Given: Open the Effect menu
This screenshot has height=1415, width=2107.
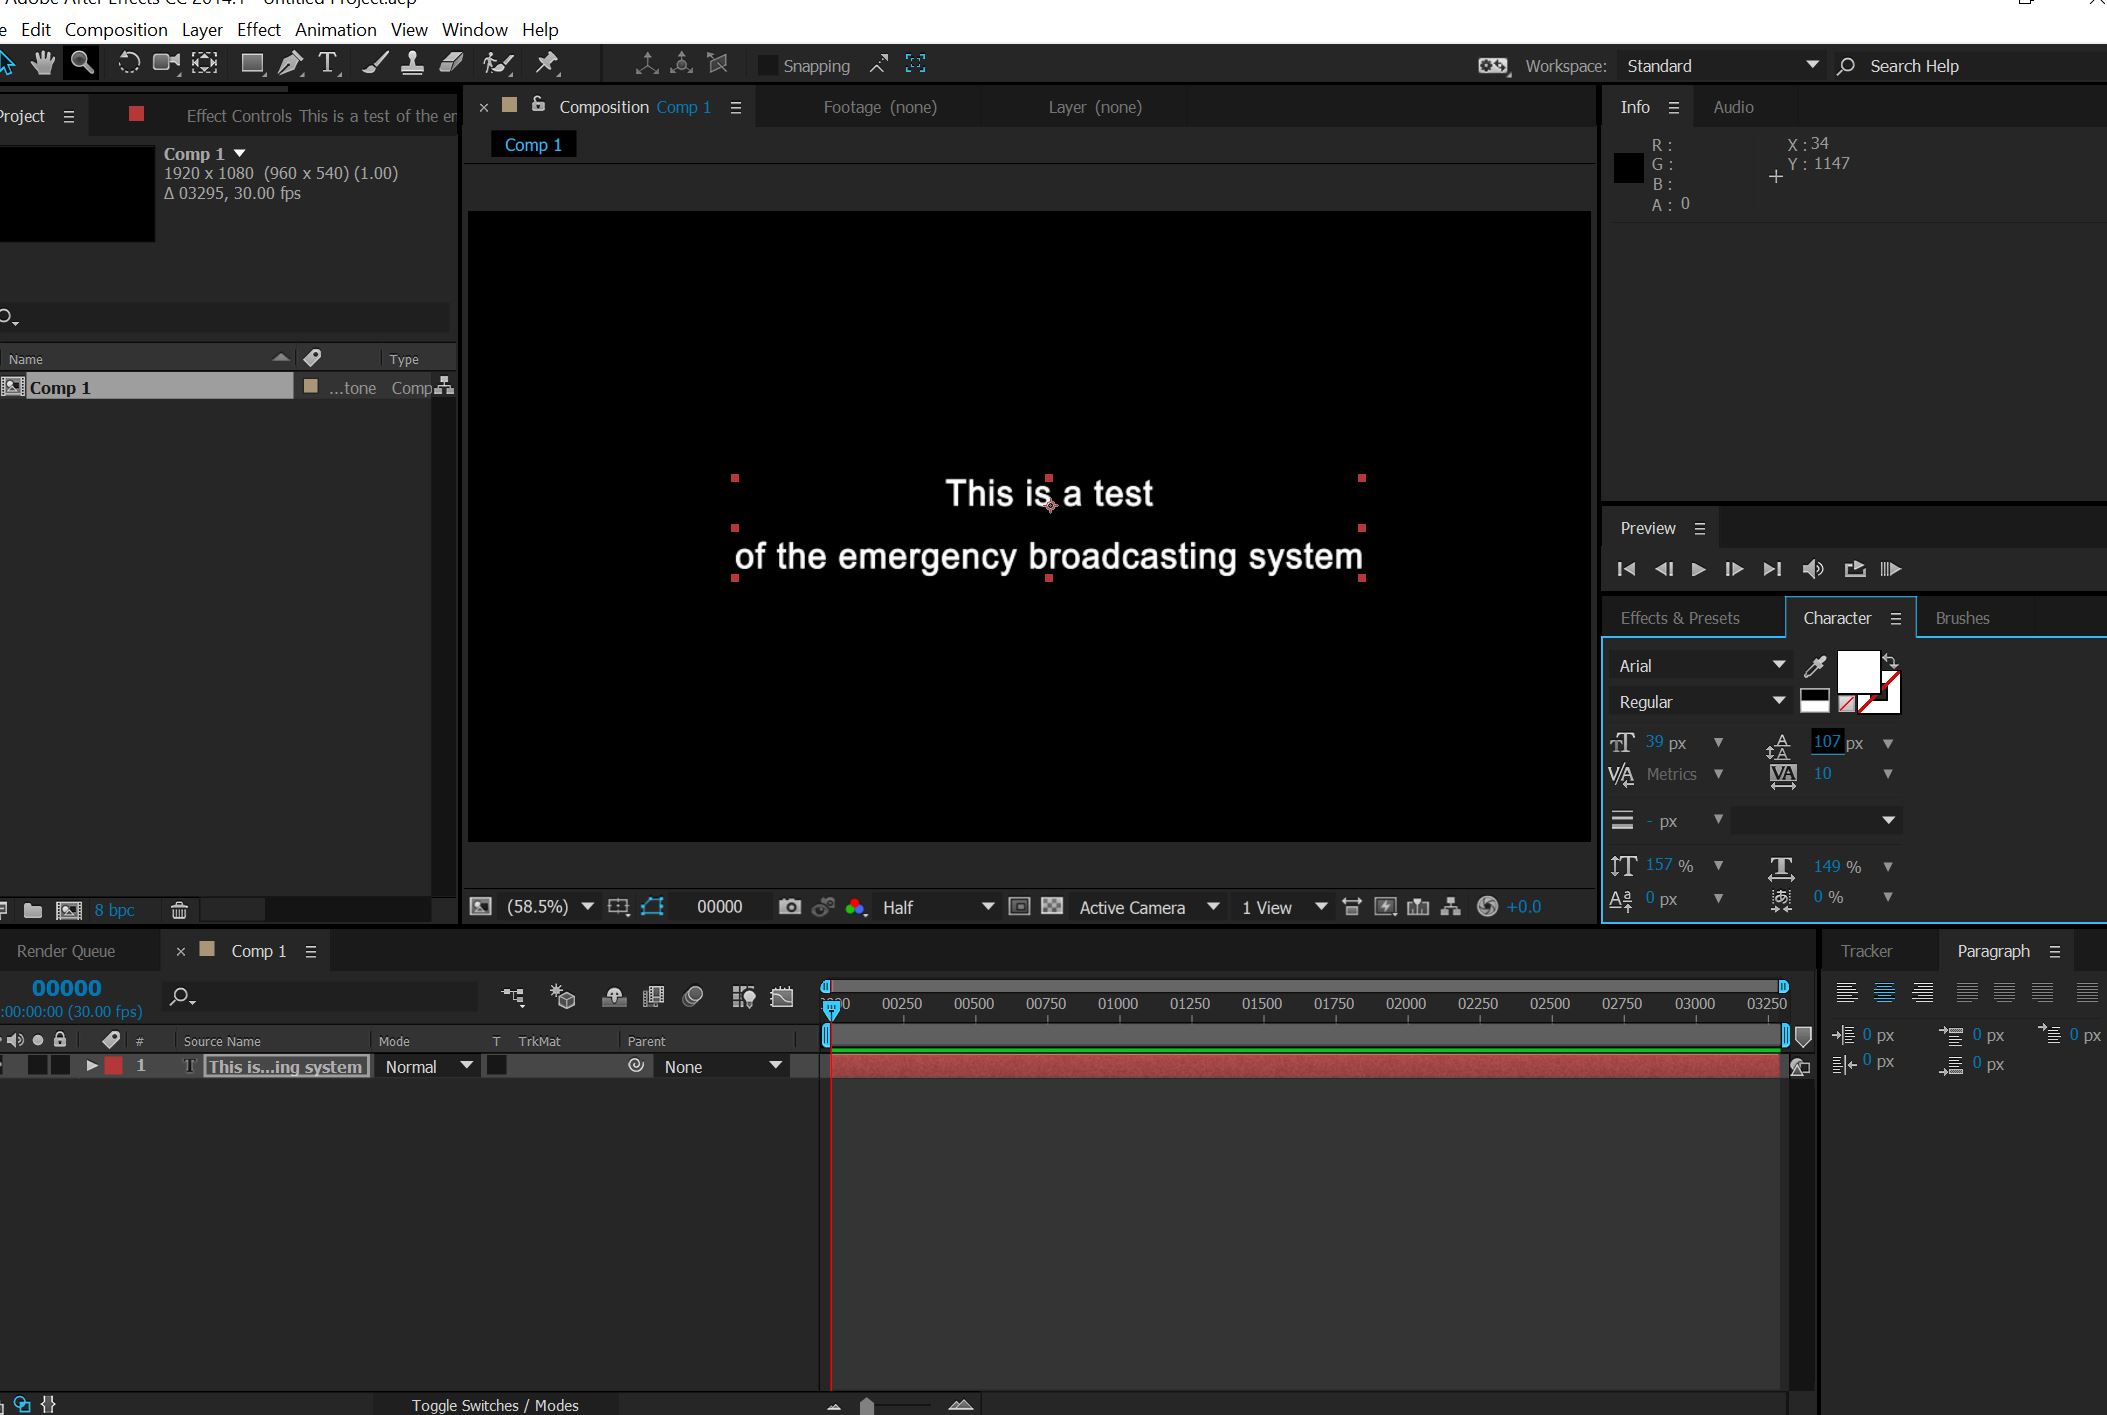Looking at the screenshot, I should tap(258, 30).
